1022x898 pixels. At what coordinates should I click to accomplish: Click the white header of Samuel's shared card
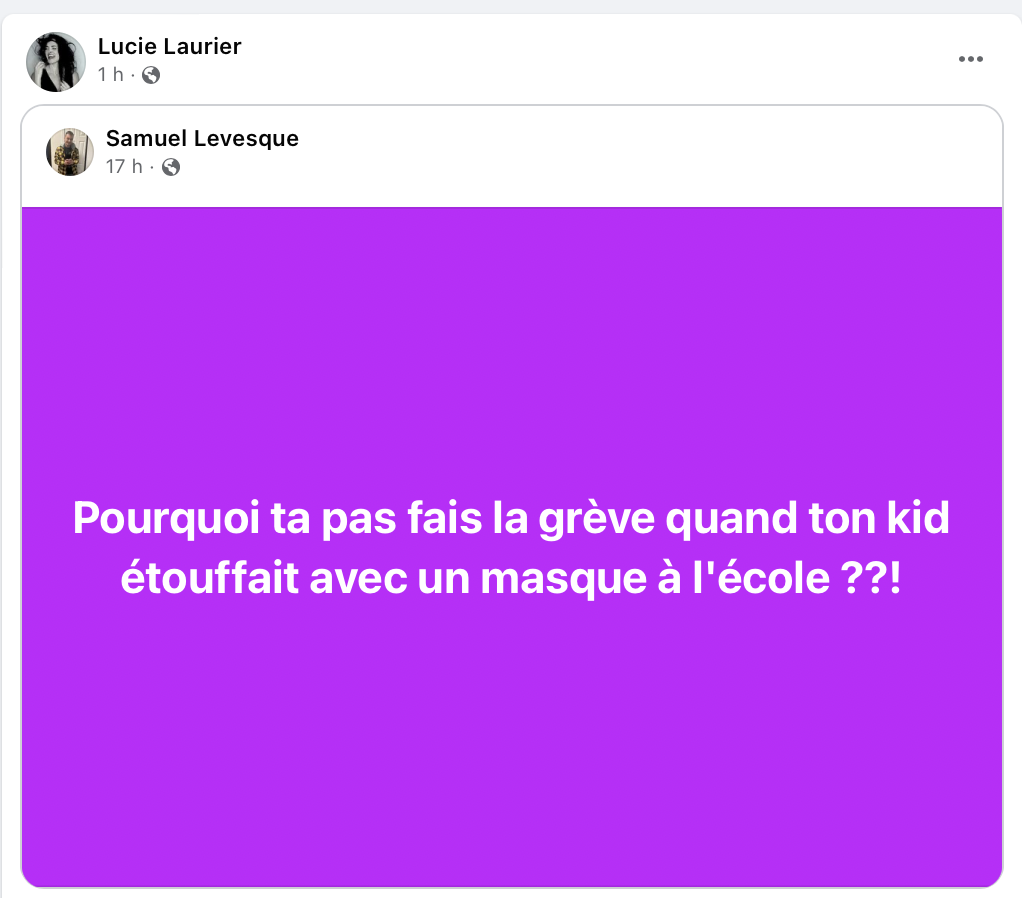[512, 156]
